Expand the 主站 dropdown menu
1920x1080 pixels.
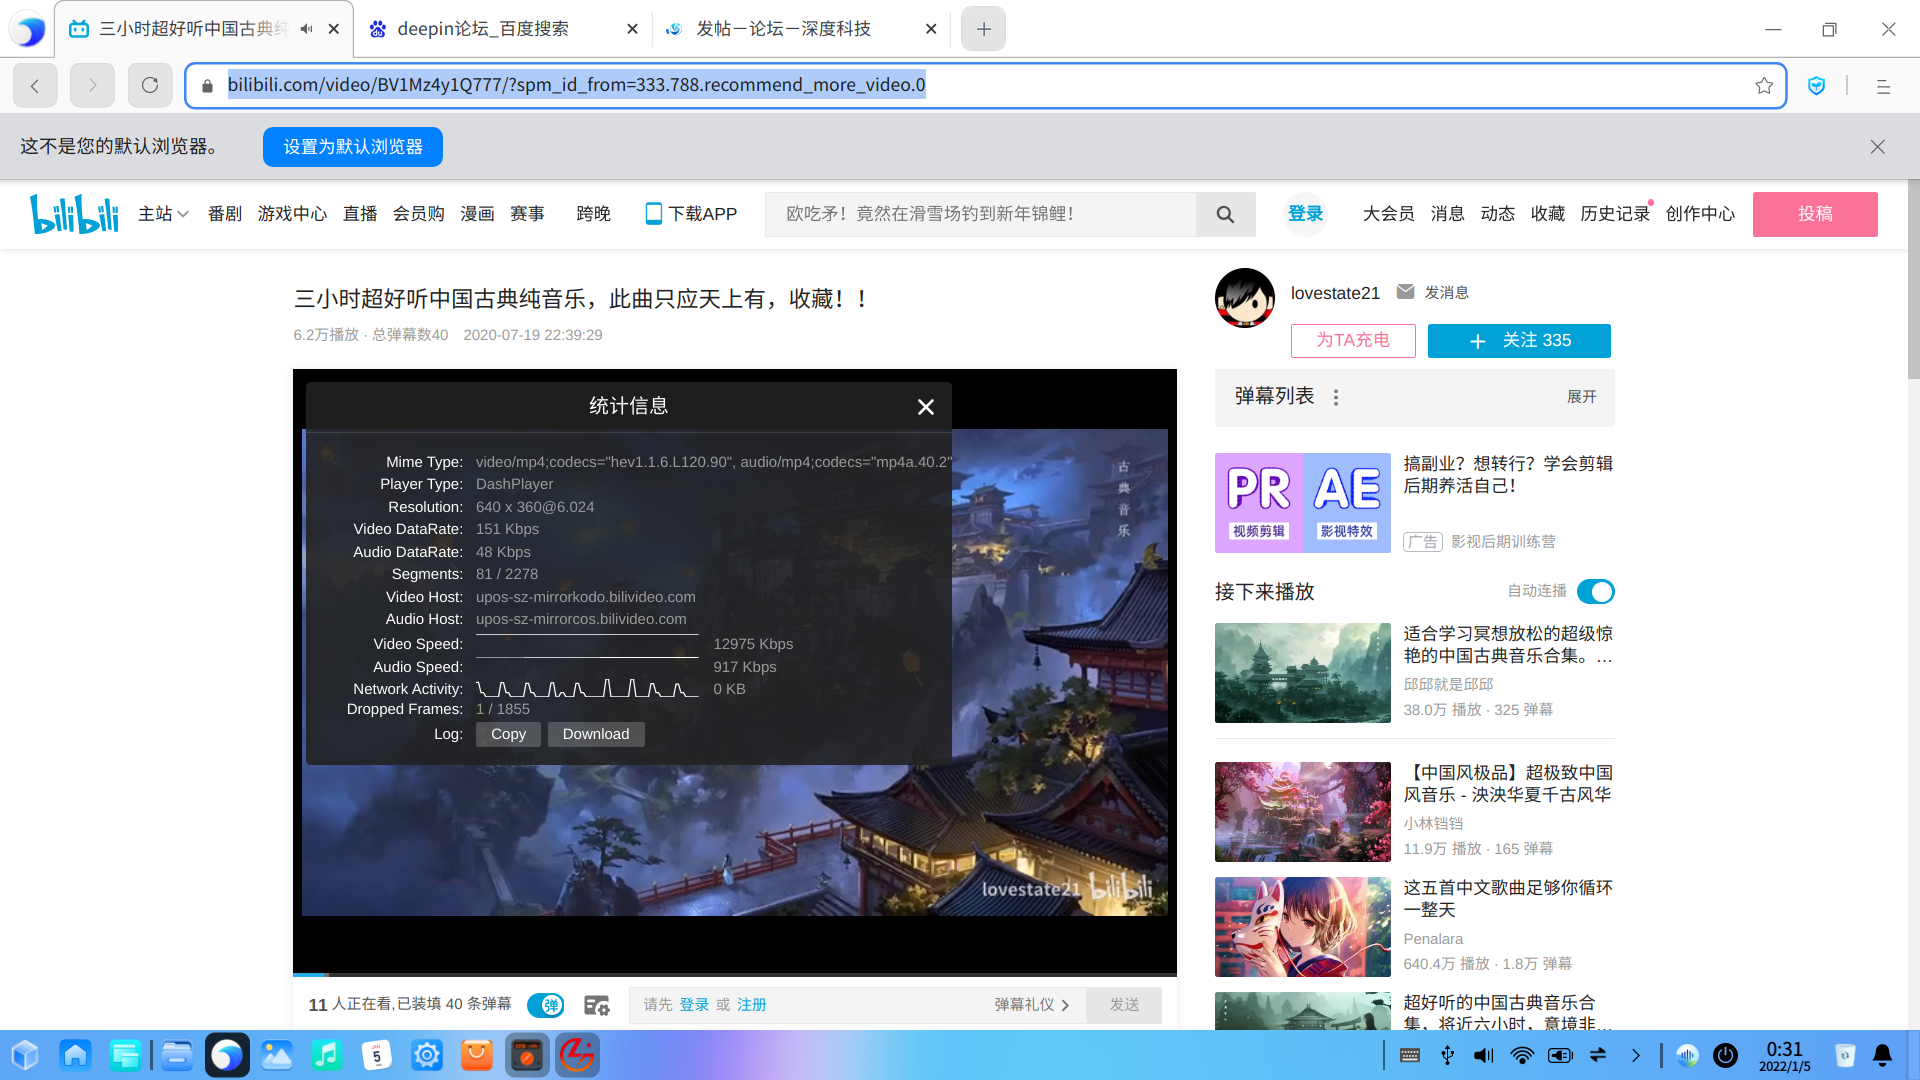click(163, 214)
